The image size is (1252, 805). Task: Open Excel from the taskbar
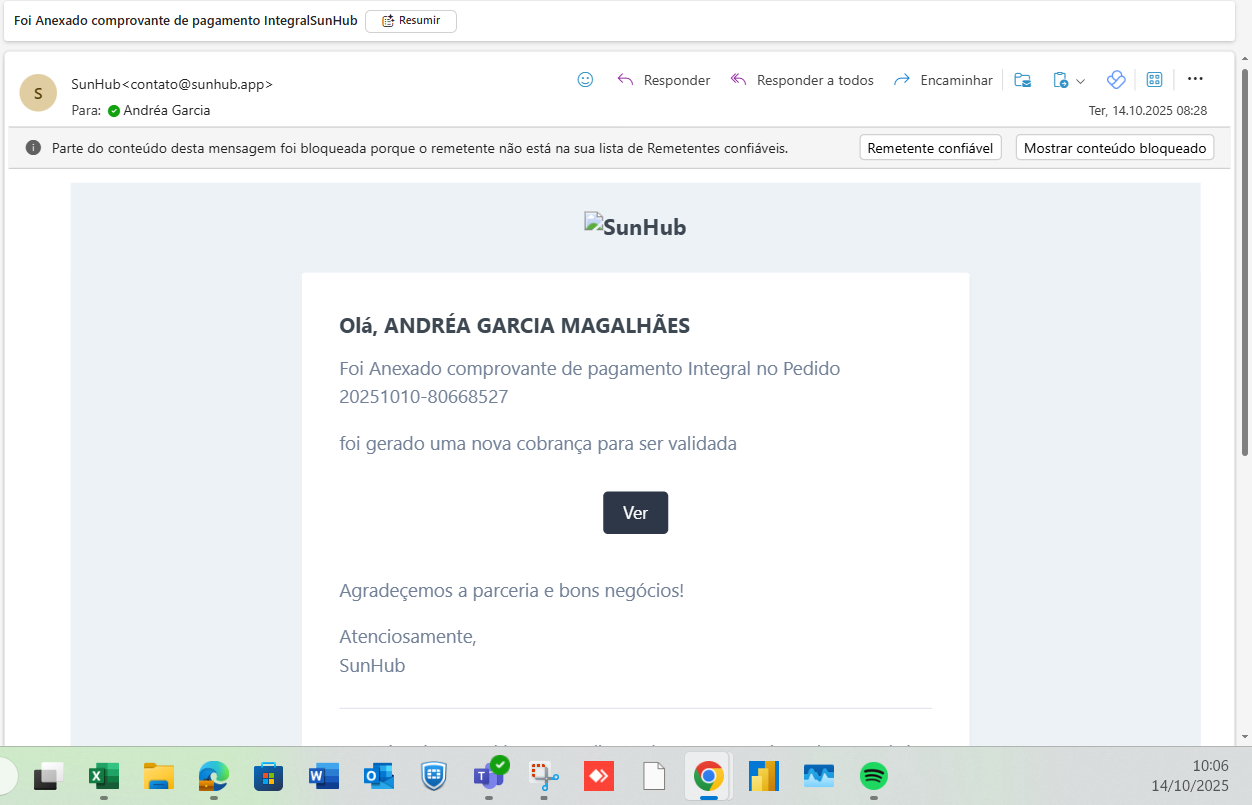pyautogui.click(x=103, y=776)
